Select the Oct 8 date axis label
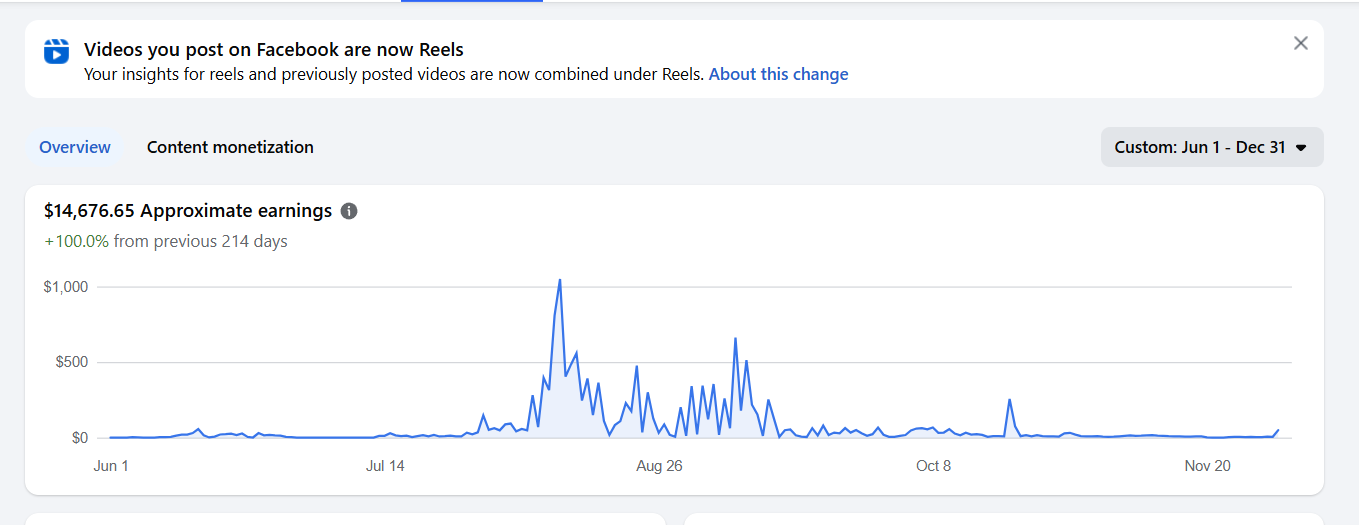The height and width of the screenshot is (525, 1359). coord(933,466)
